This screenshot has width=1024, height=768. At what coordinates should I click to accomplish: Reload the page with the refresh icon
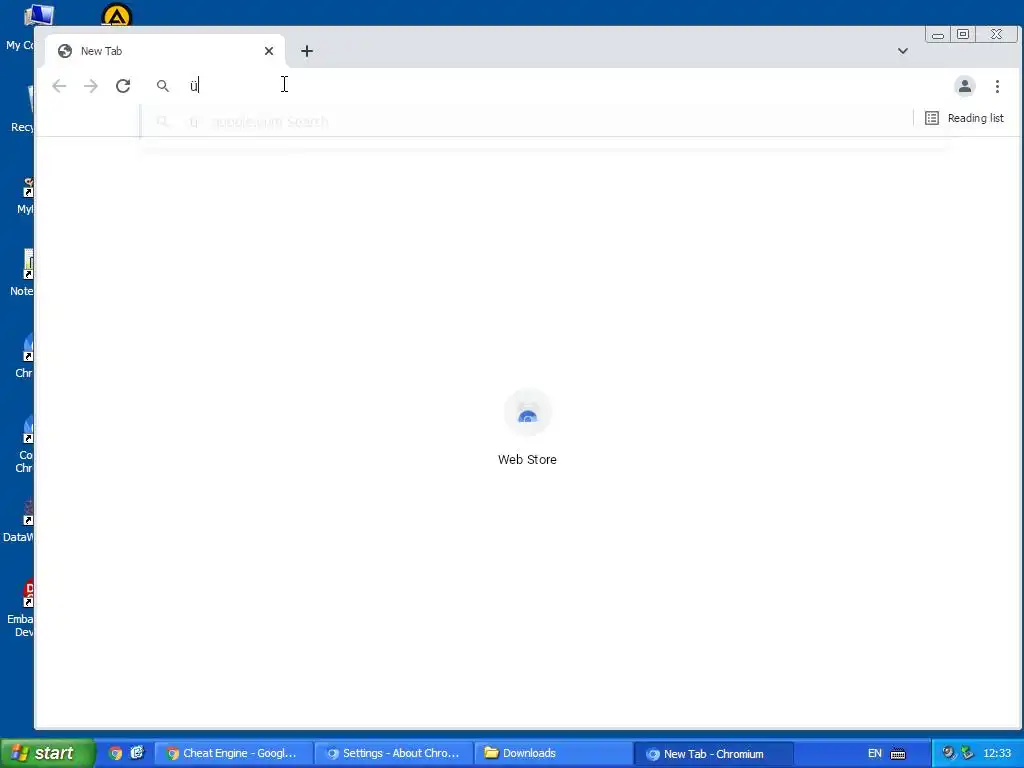click(123, 86)
